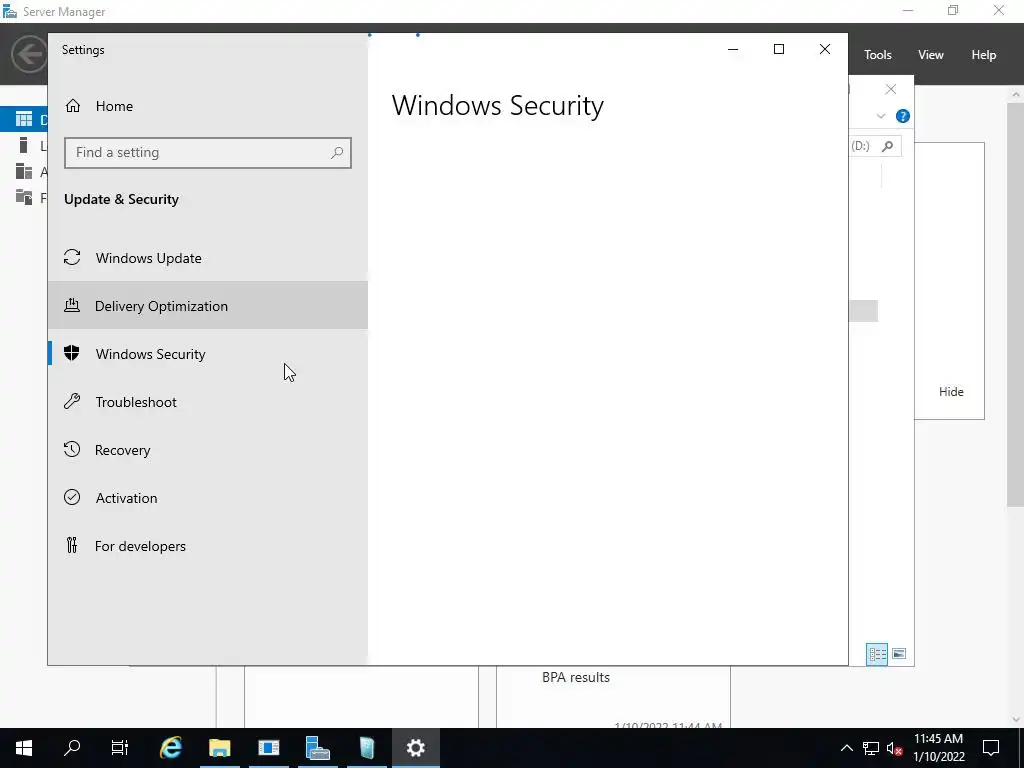Select the Dashboard icon in Server Manager

pos(24,119)
